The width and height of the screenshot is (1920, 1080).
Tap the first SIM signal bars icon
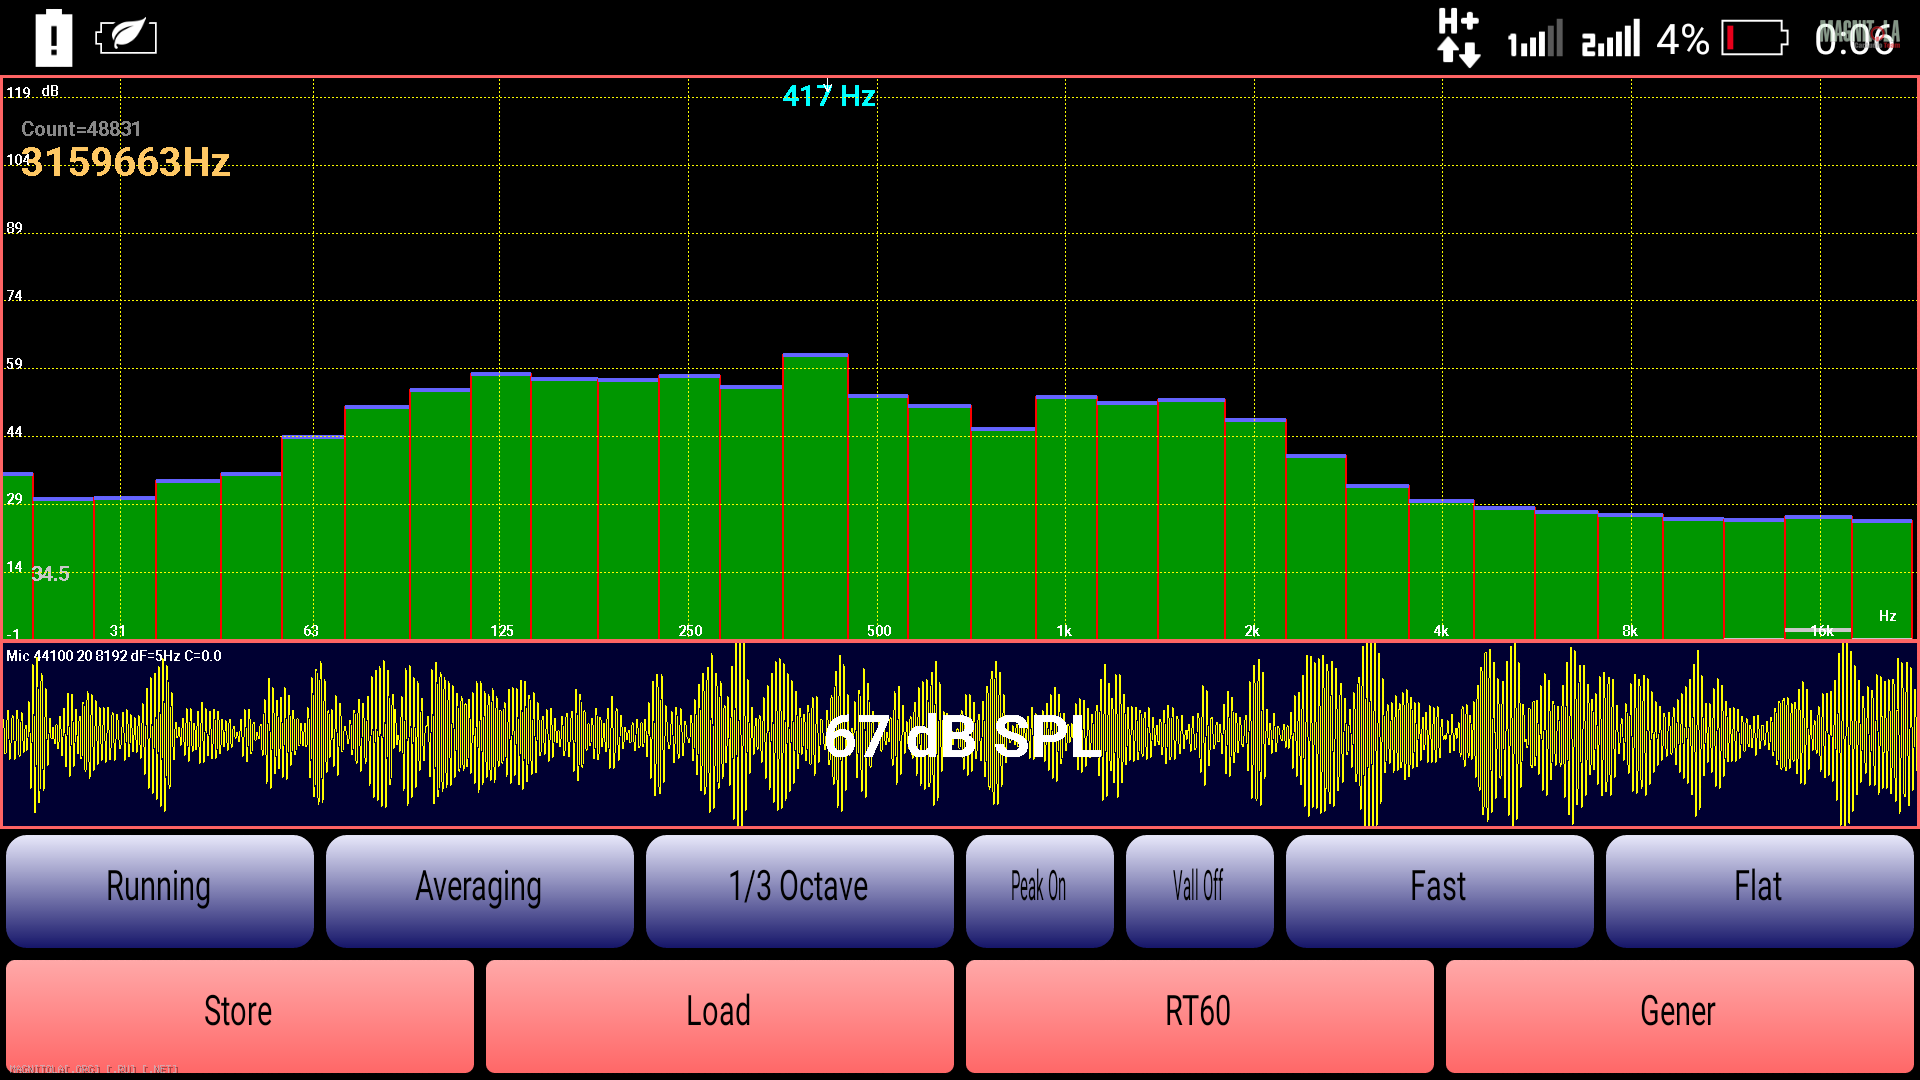(x=1535, y=40)
